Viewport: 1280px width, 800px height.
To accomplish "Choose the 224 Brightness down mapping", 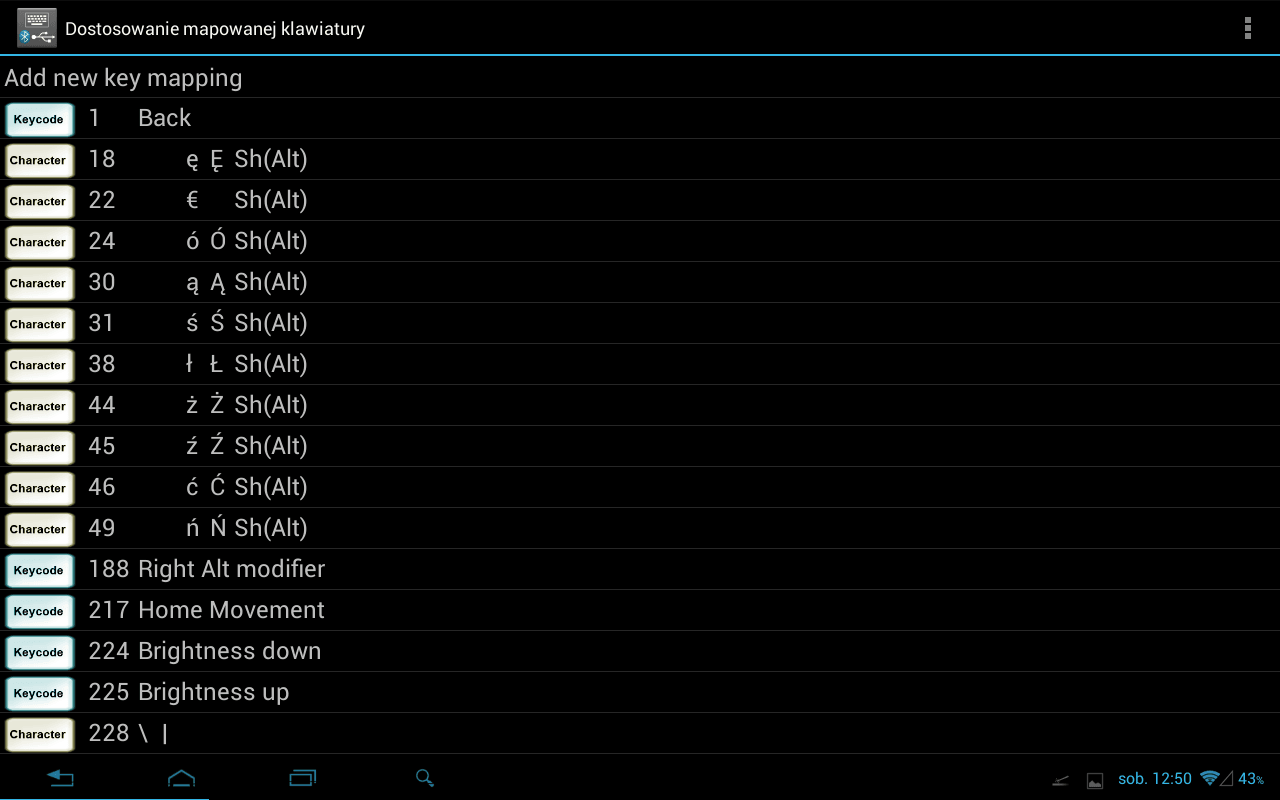I will tap(640, 651).
